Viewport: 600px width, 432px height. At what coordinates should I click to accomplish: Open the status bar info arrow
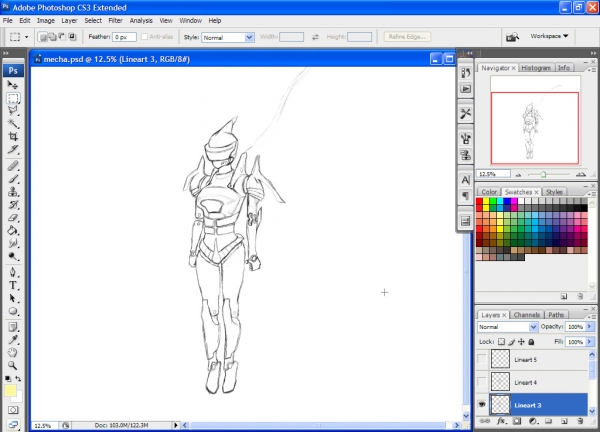(176, 425)
